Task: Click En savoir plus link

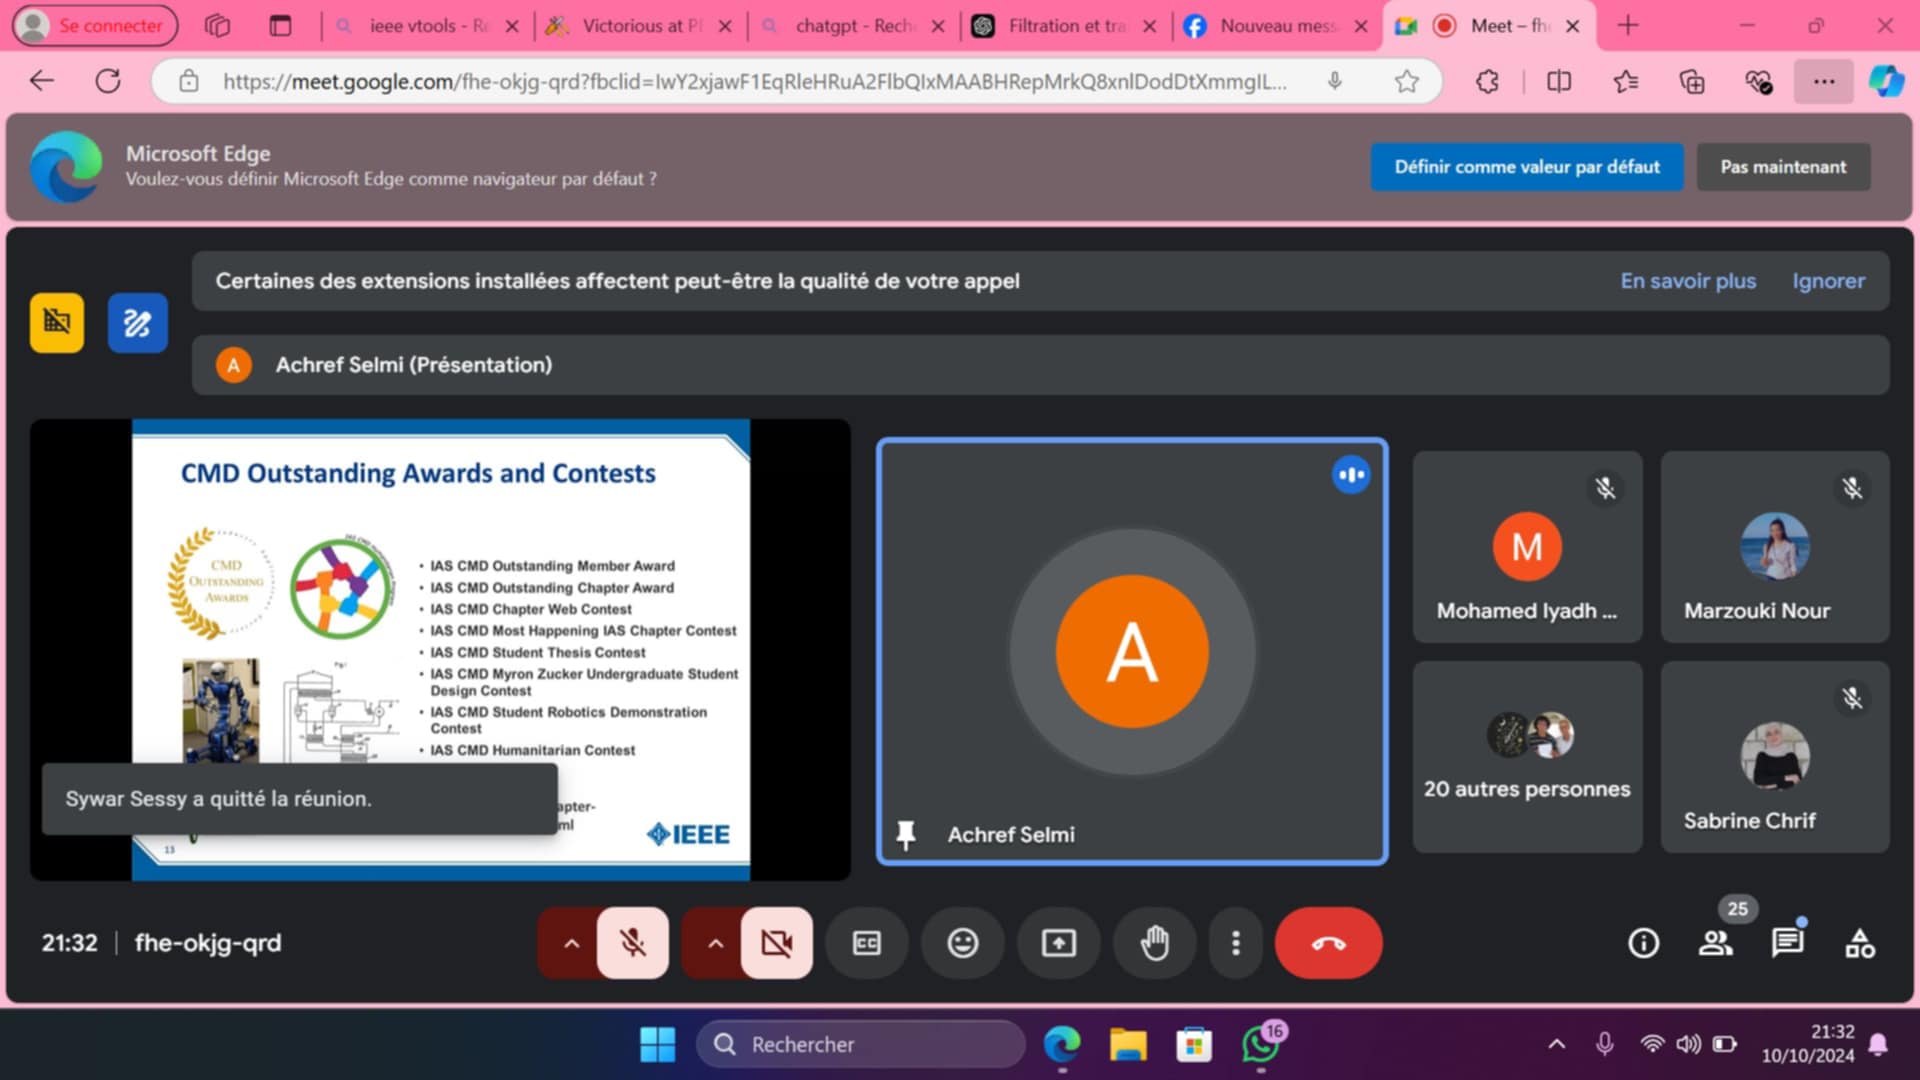Action: click(x=1688, y=281)
